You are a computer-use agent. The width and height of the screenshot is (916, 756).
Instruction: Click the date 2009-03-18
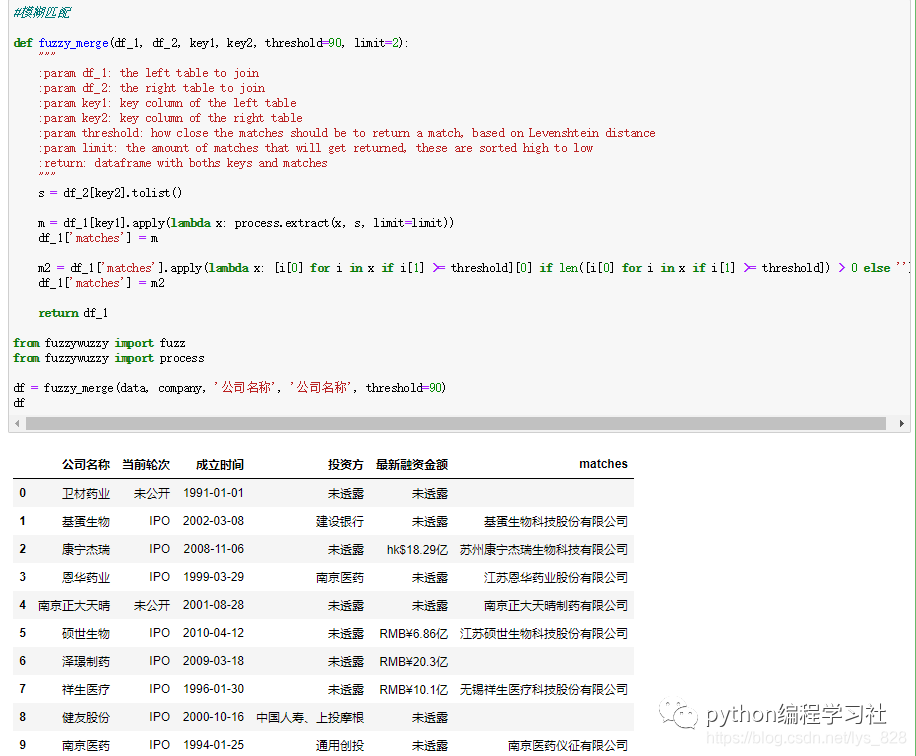213,661
